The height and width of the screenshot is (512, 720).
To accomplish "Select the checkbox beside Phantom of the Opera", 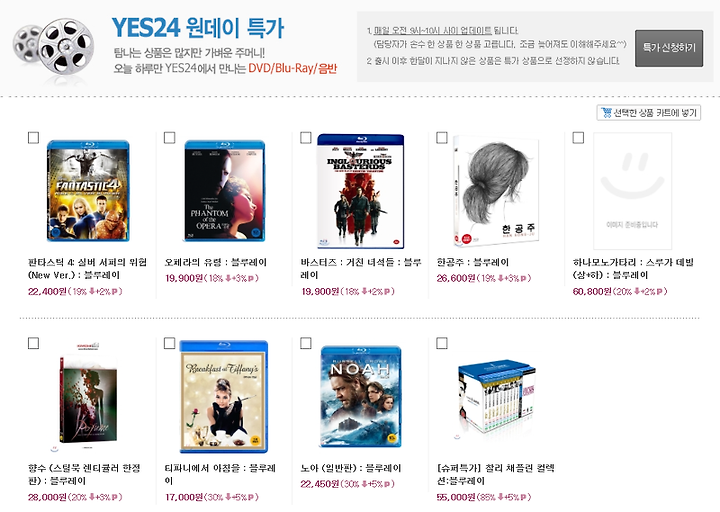I will pos(169,138).
